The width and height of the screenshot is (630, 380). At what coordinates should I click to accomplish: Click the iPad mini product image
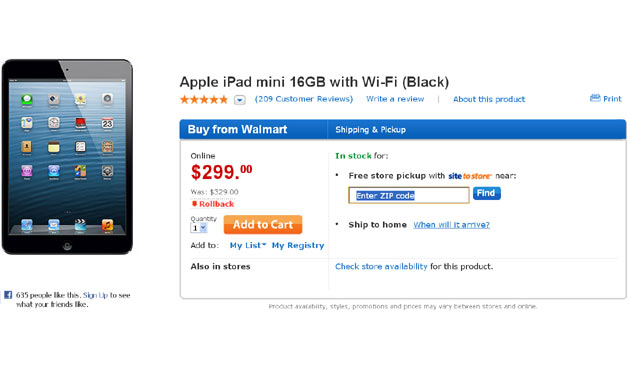67,157
